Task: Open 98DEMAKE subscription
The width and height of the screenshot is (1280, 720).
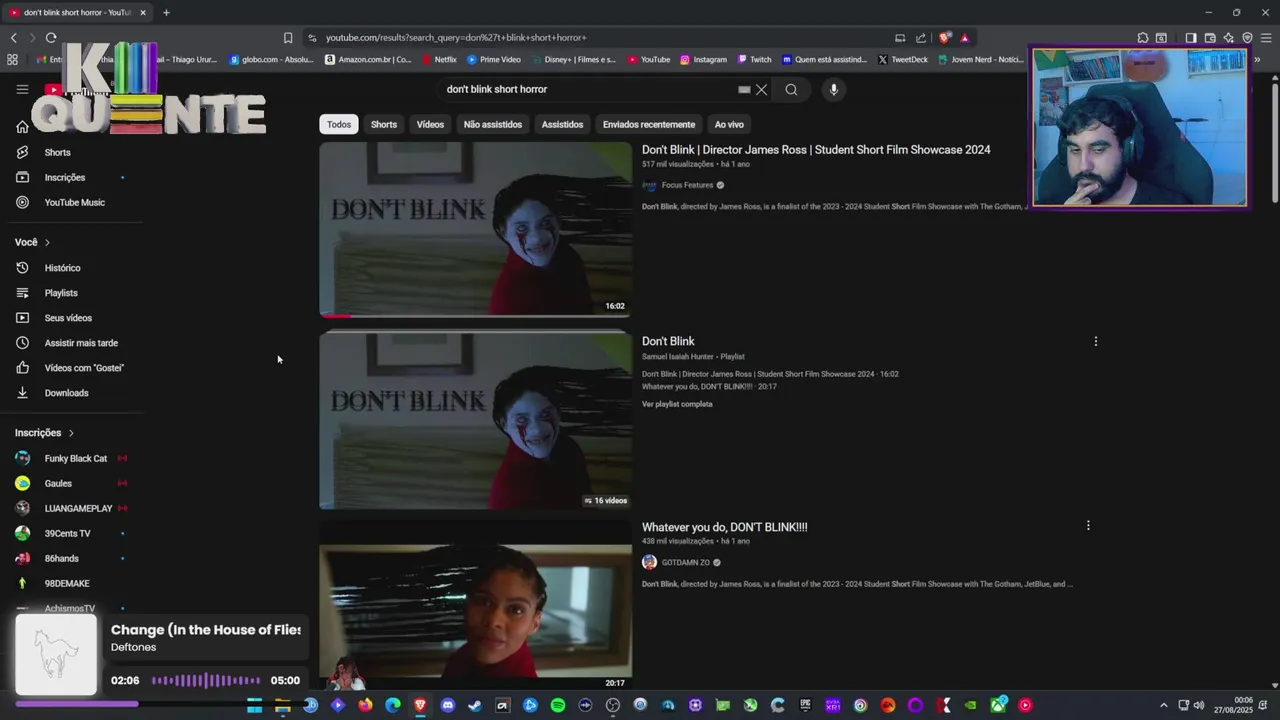Action: [x=67, y=583]
